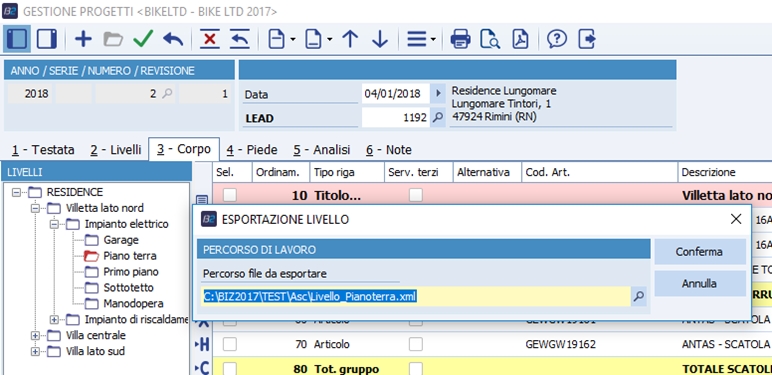The width and height of the screenshot is (772, 375).
Task: Select Sottotetto tree item
Action: pyautogui.click(x=129, y=287)
